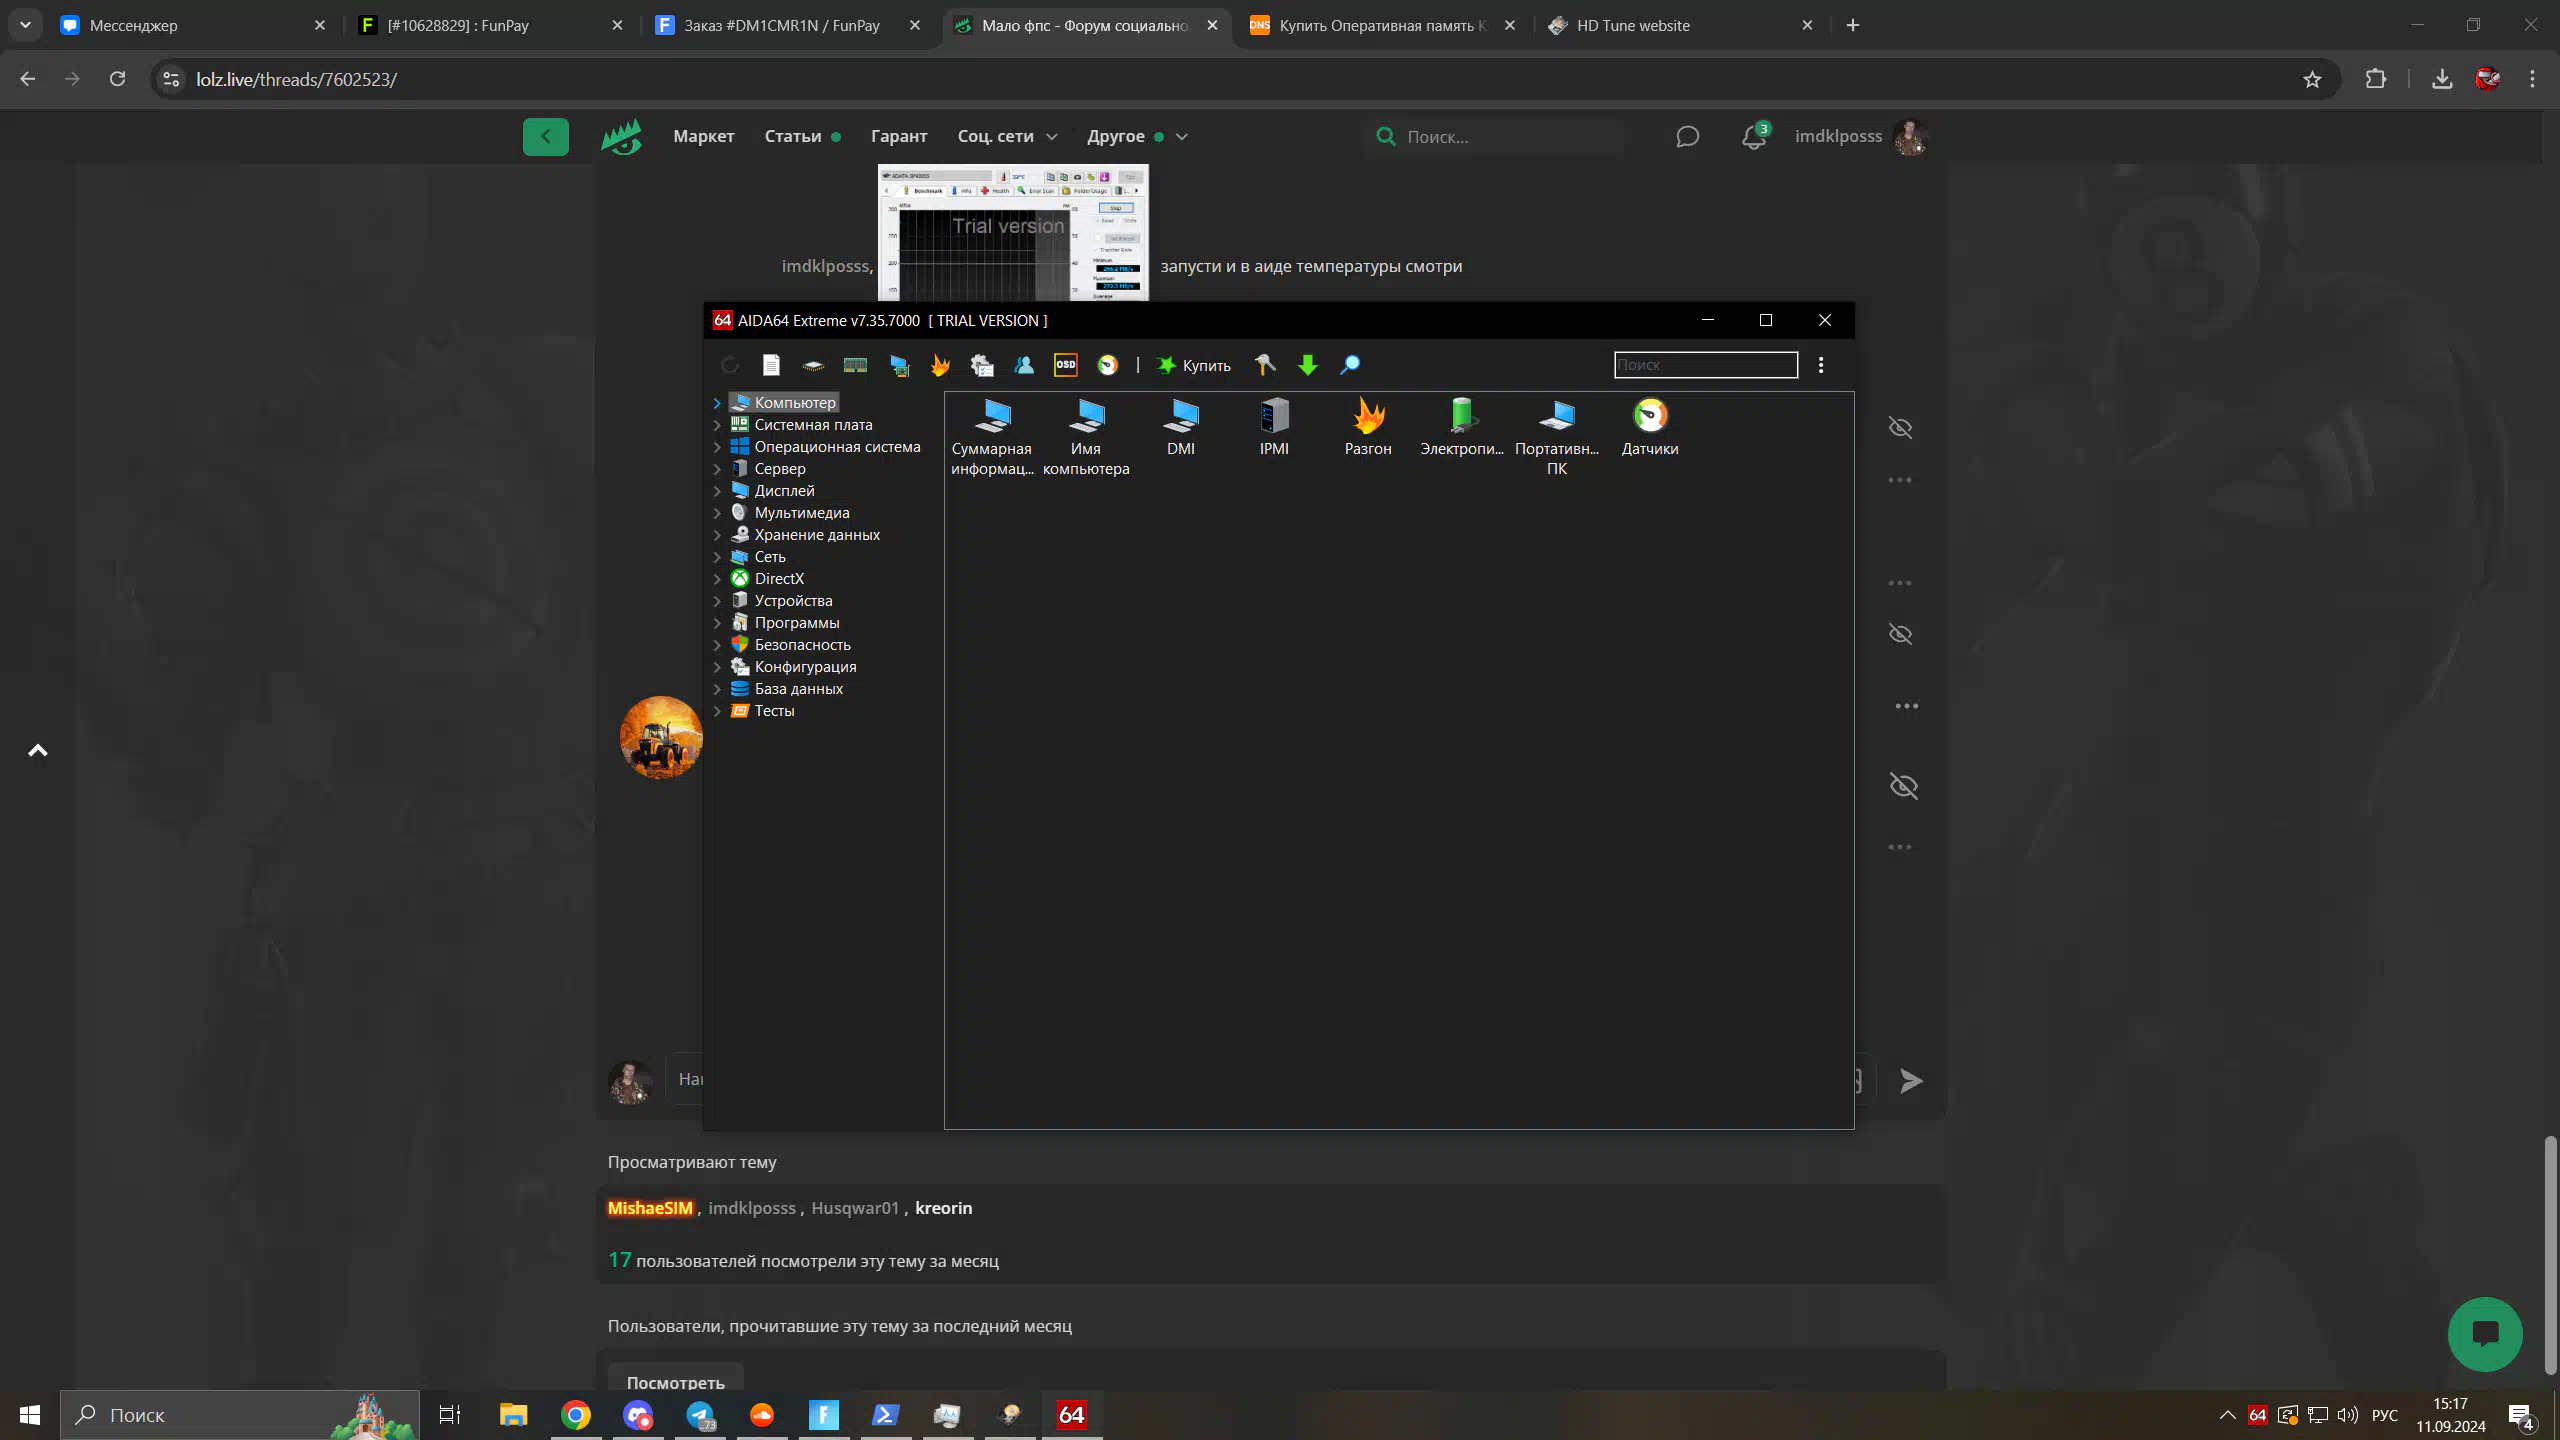Expand the Хранение данных node arrow
This screenshot has height=1440, width=2560.
[x=717, y=535]
